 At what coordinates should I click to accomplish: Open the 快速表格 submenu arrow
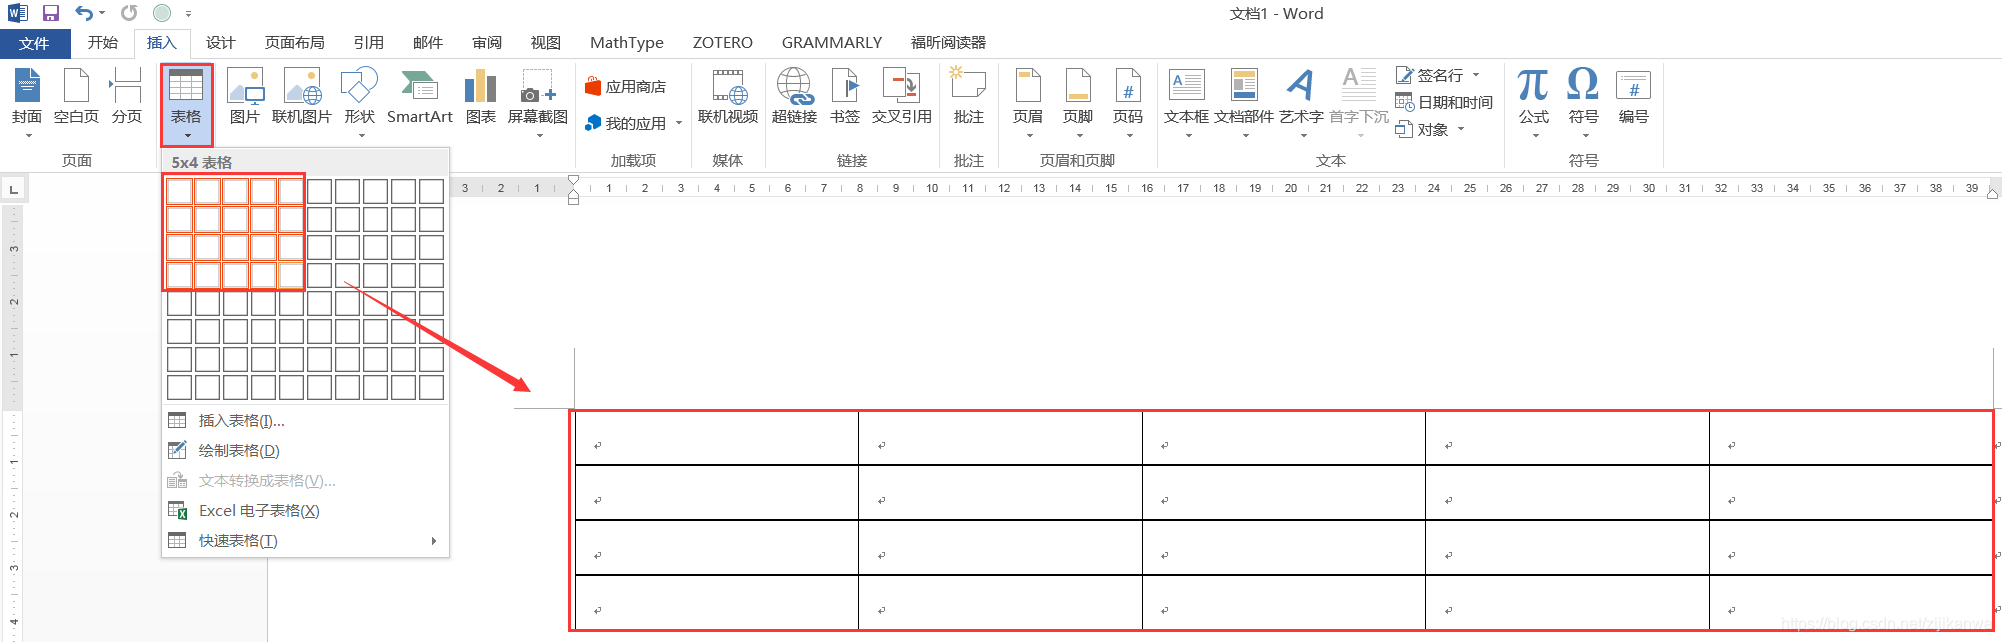pyautogui.click(x=434, y=541)
